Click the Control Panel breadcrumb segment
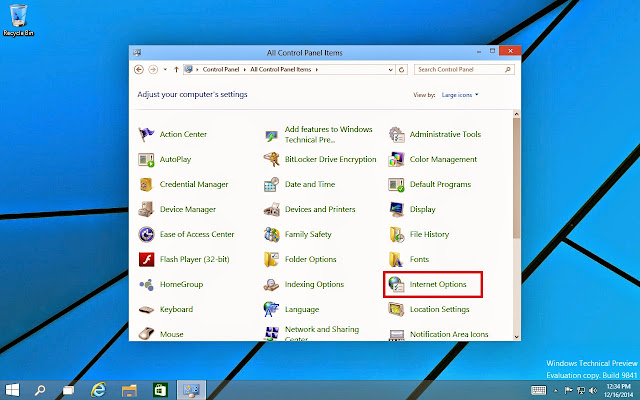The width and height of the screenshot is (640, 400). pyautogui.click(x=221, y=69)
